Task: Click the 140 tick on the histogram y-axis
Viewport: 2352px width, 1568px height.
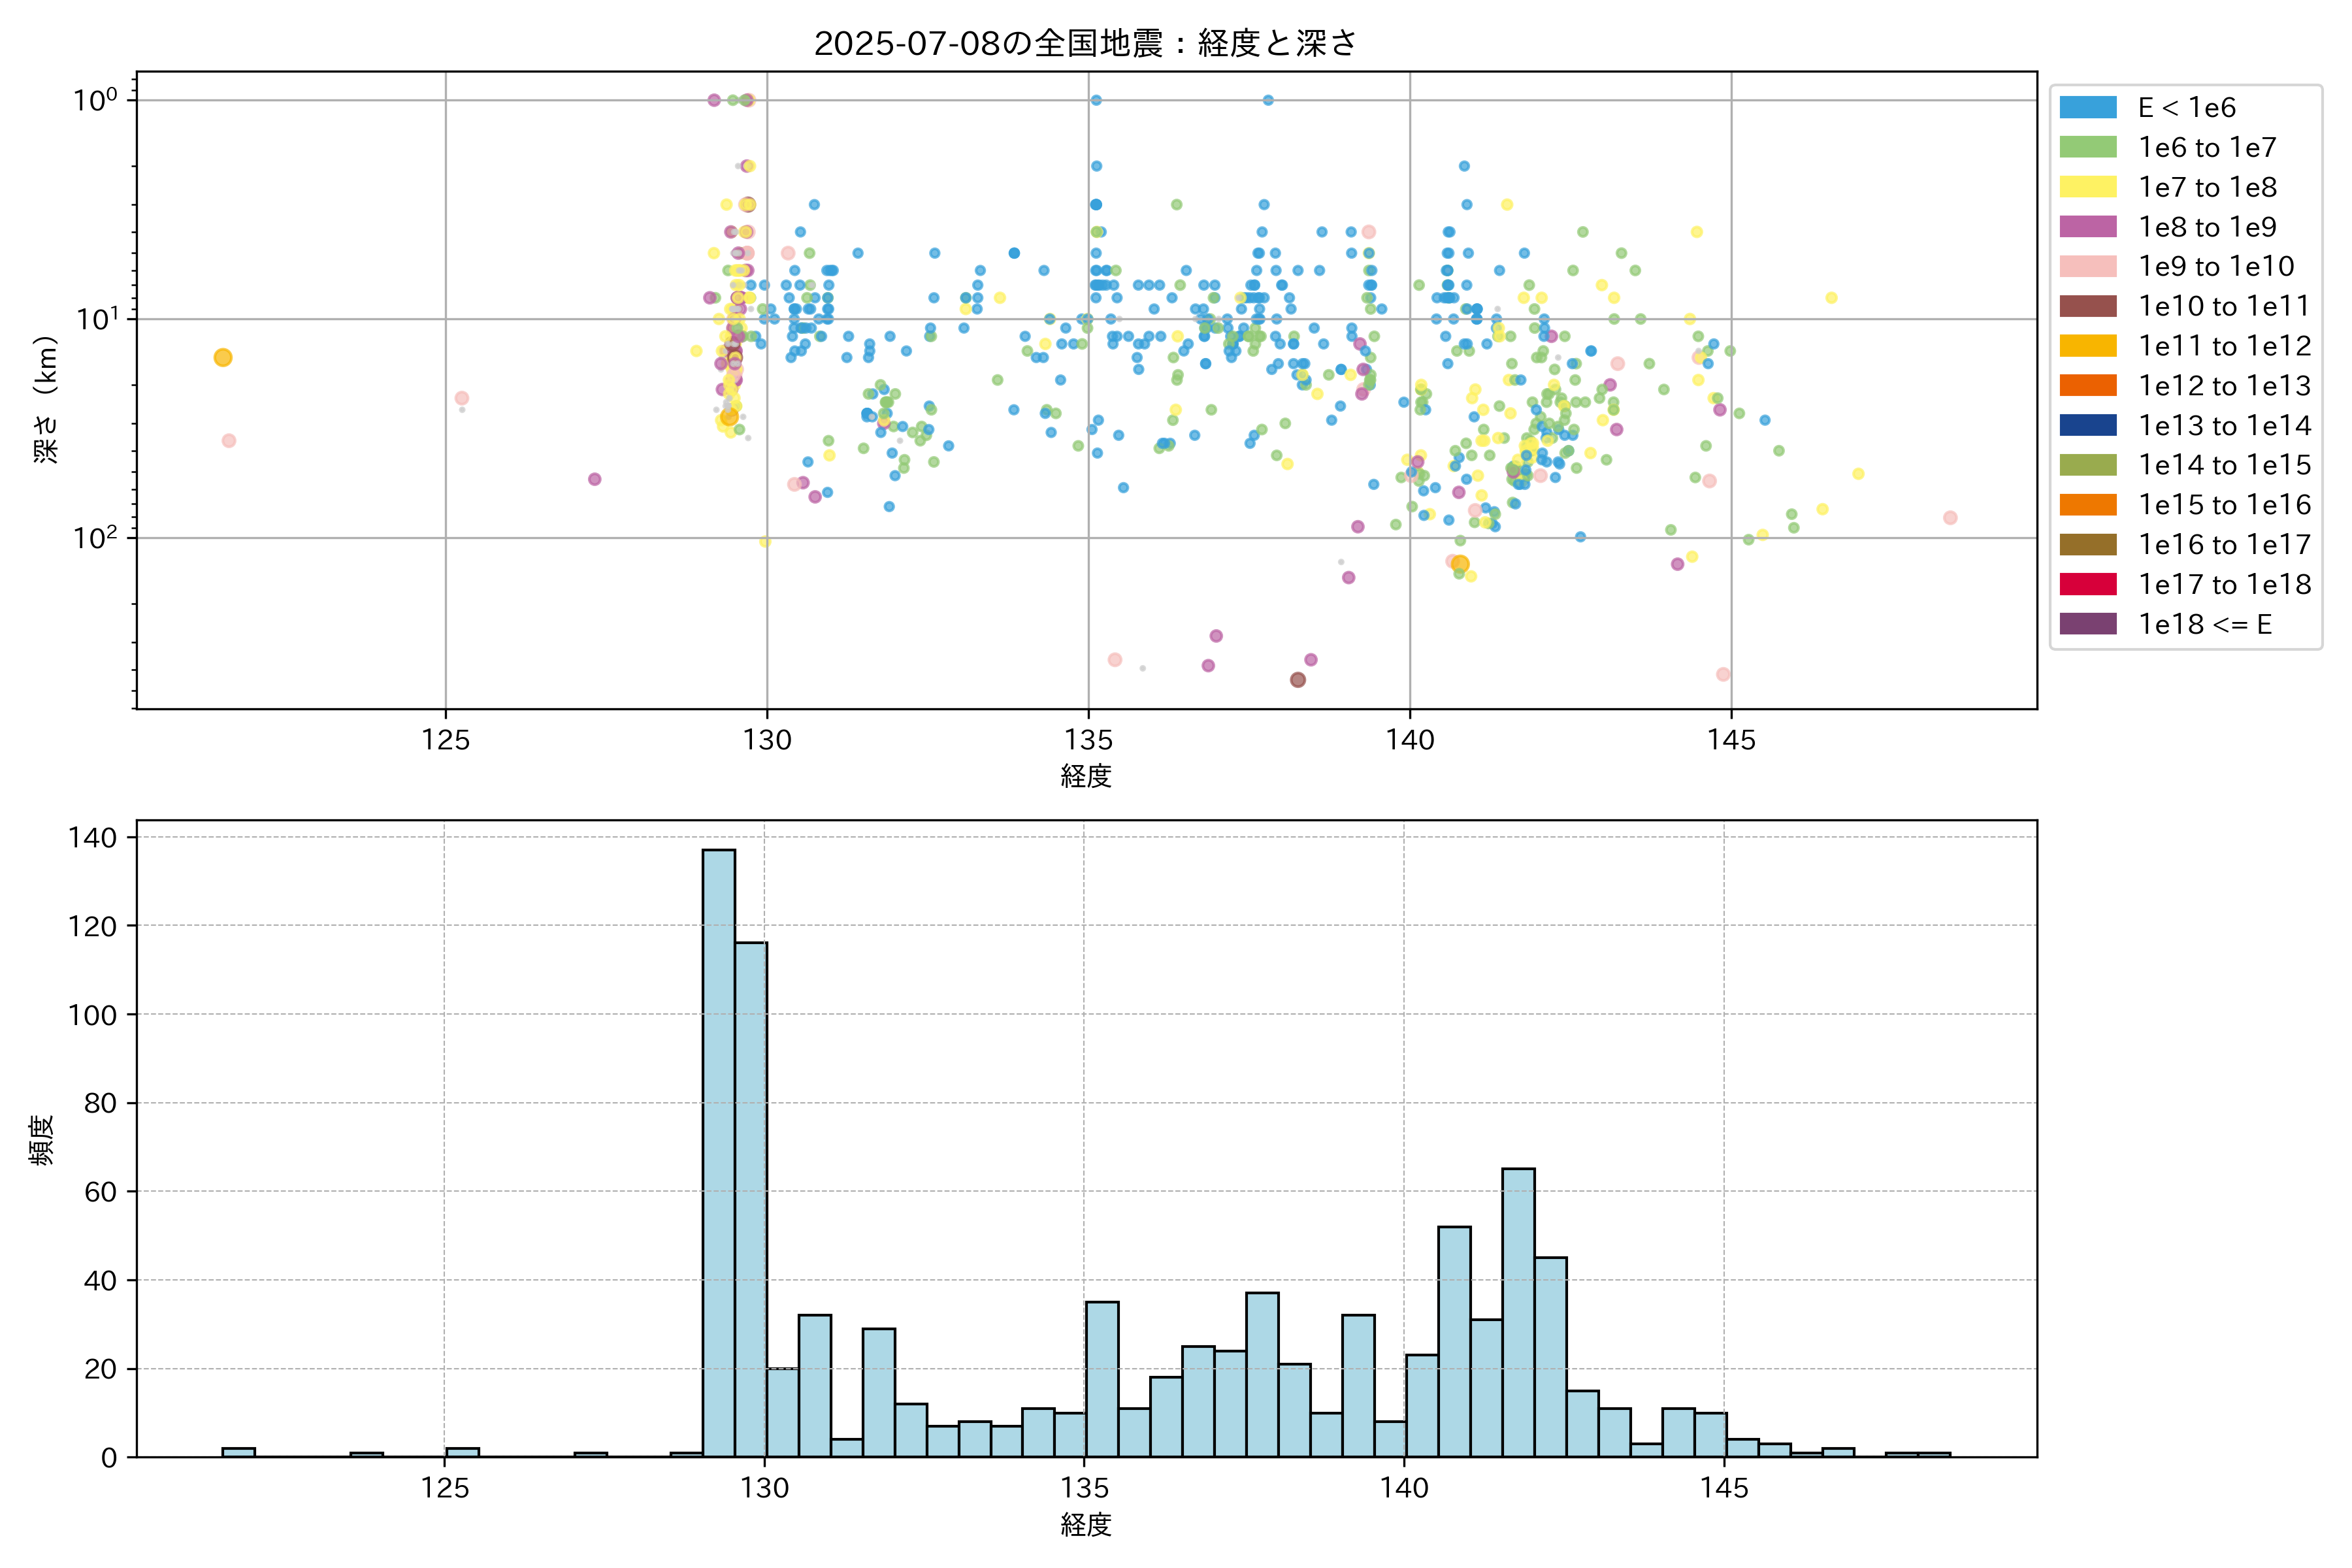Action: pyautogui.click(x=93, y=837)
